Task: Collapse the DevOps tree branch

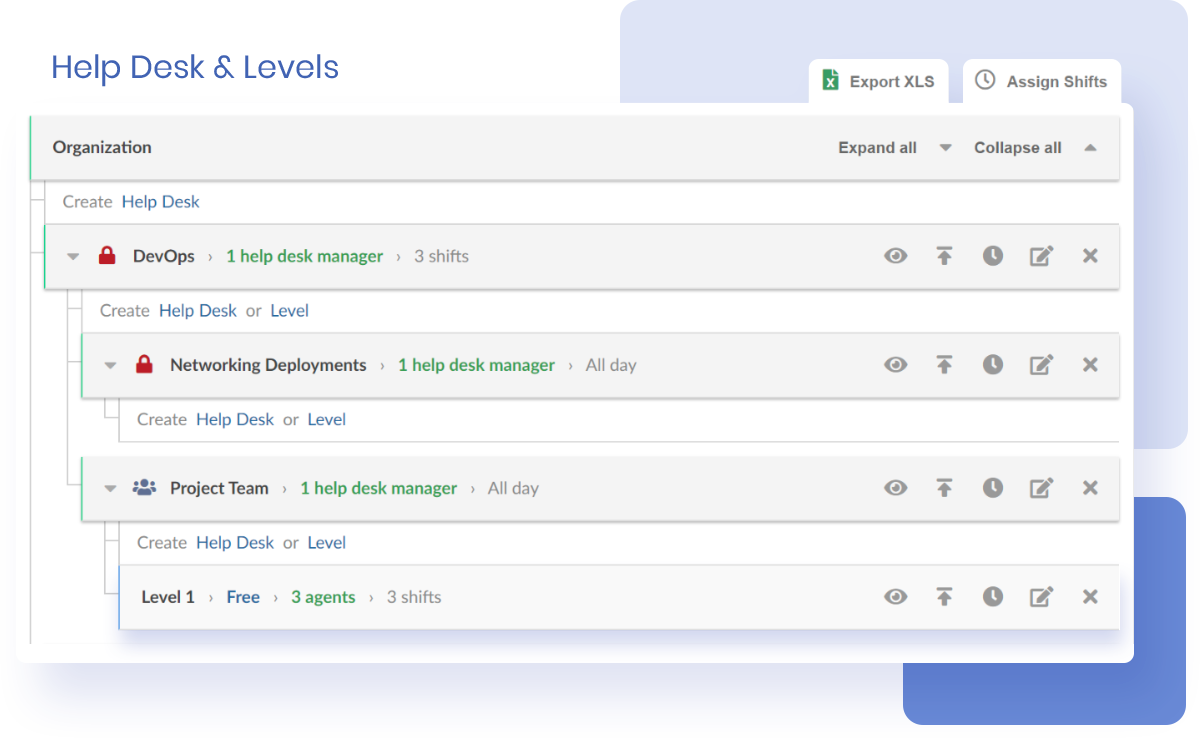Action: [72, 256]
